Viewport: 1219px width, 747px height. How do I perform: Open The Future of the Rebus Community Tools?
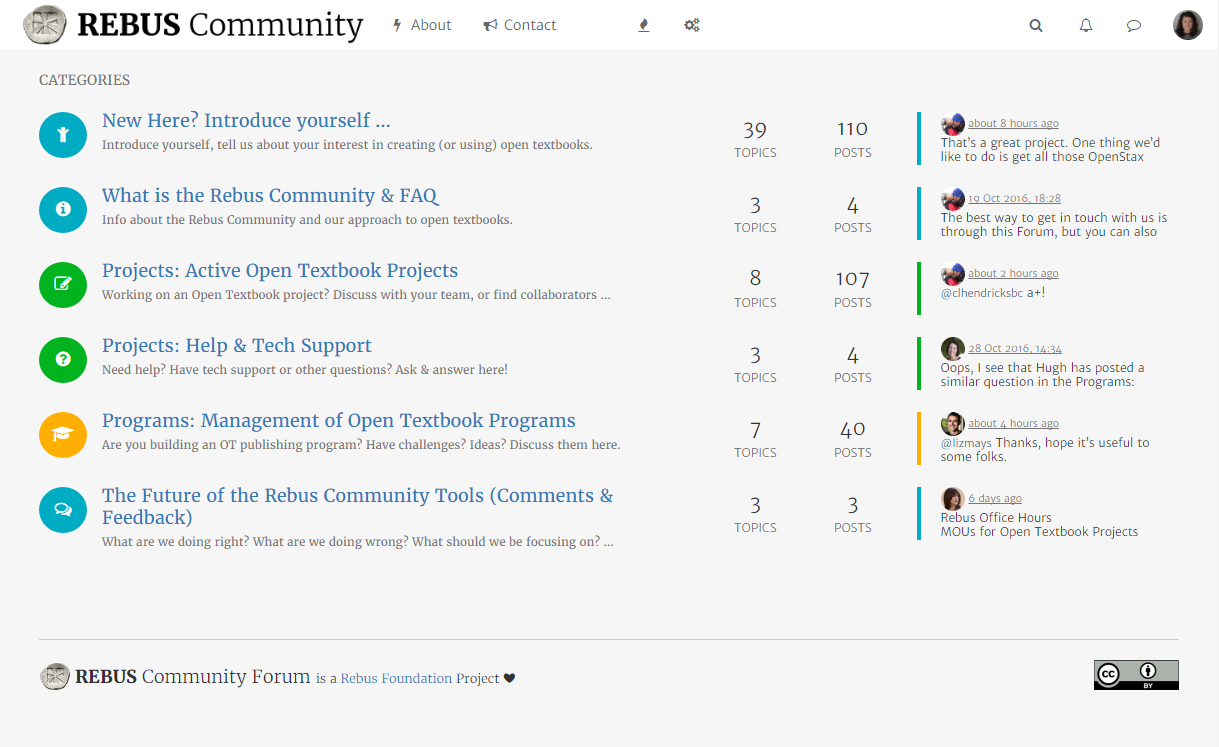[358, 507]
